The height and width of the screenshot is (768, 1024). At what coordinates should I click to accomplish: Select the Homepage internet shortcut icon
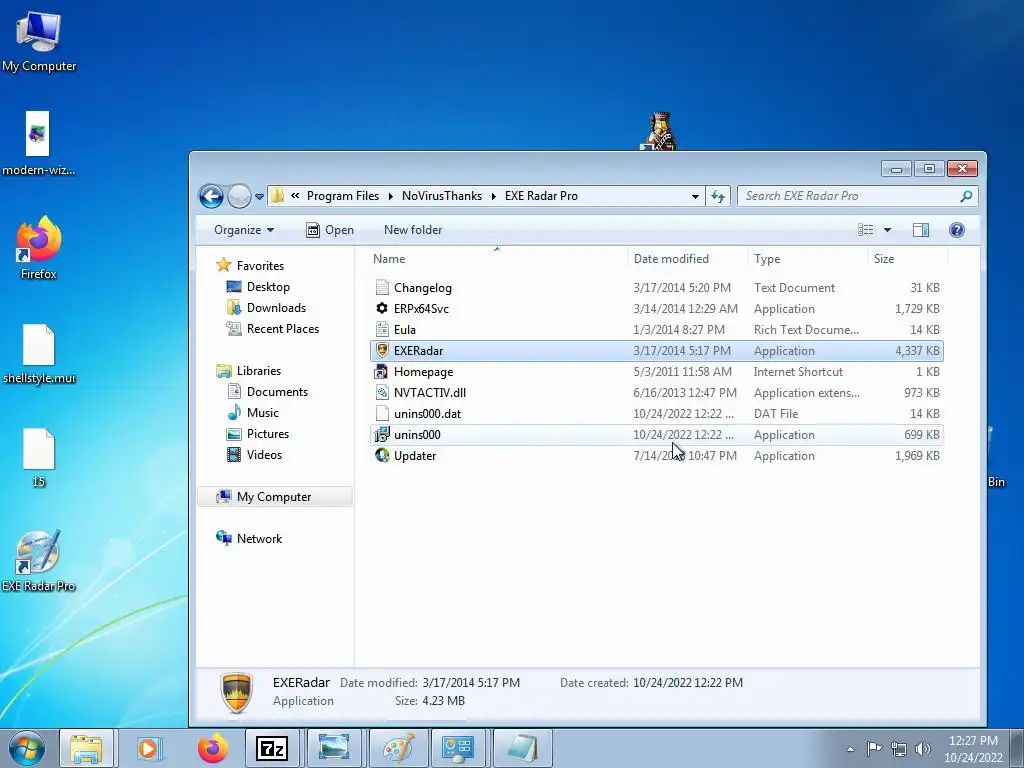coord(382,372)
